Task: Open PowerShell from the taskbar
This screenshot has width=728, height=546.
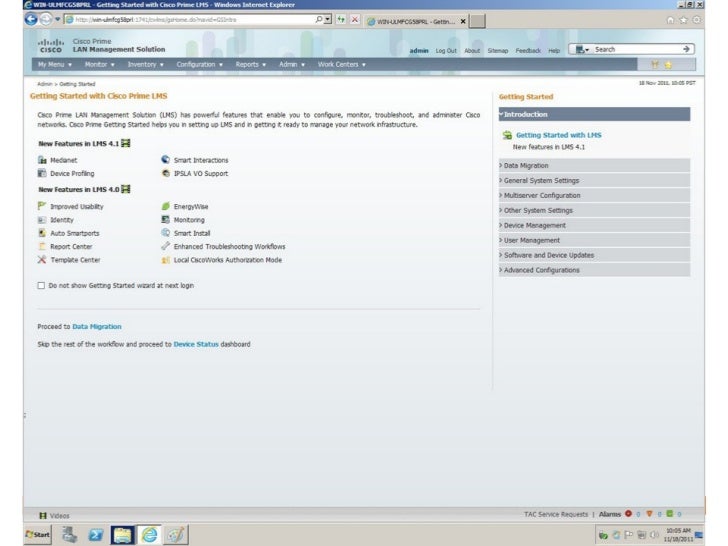Action: tap(96, 535)
